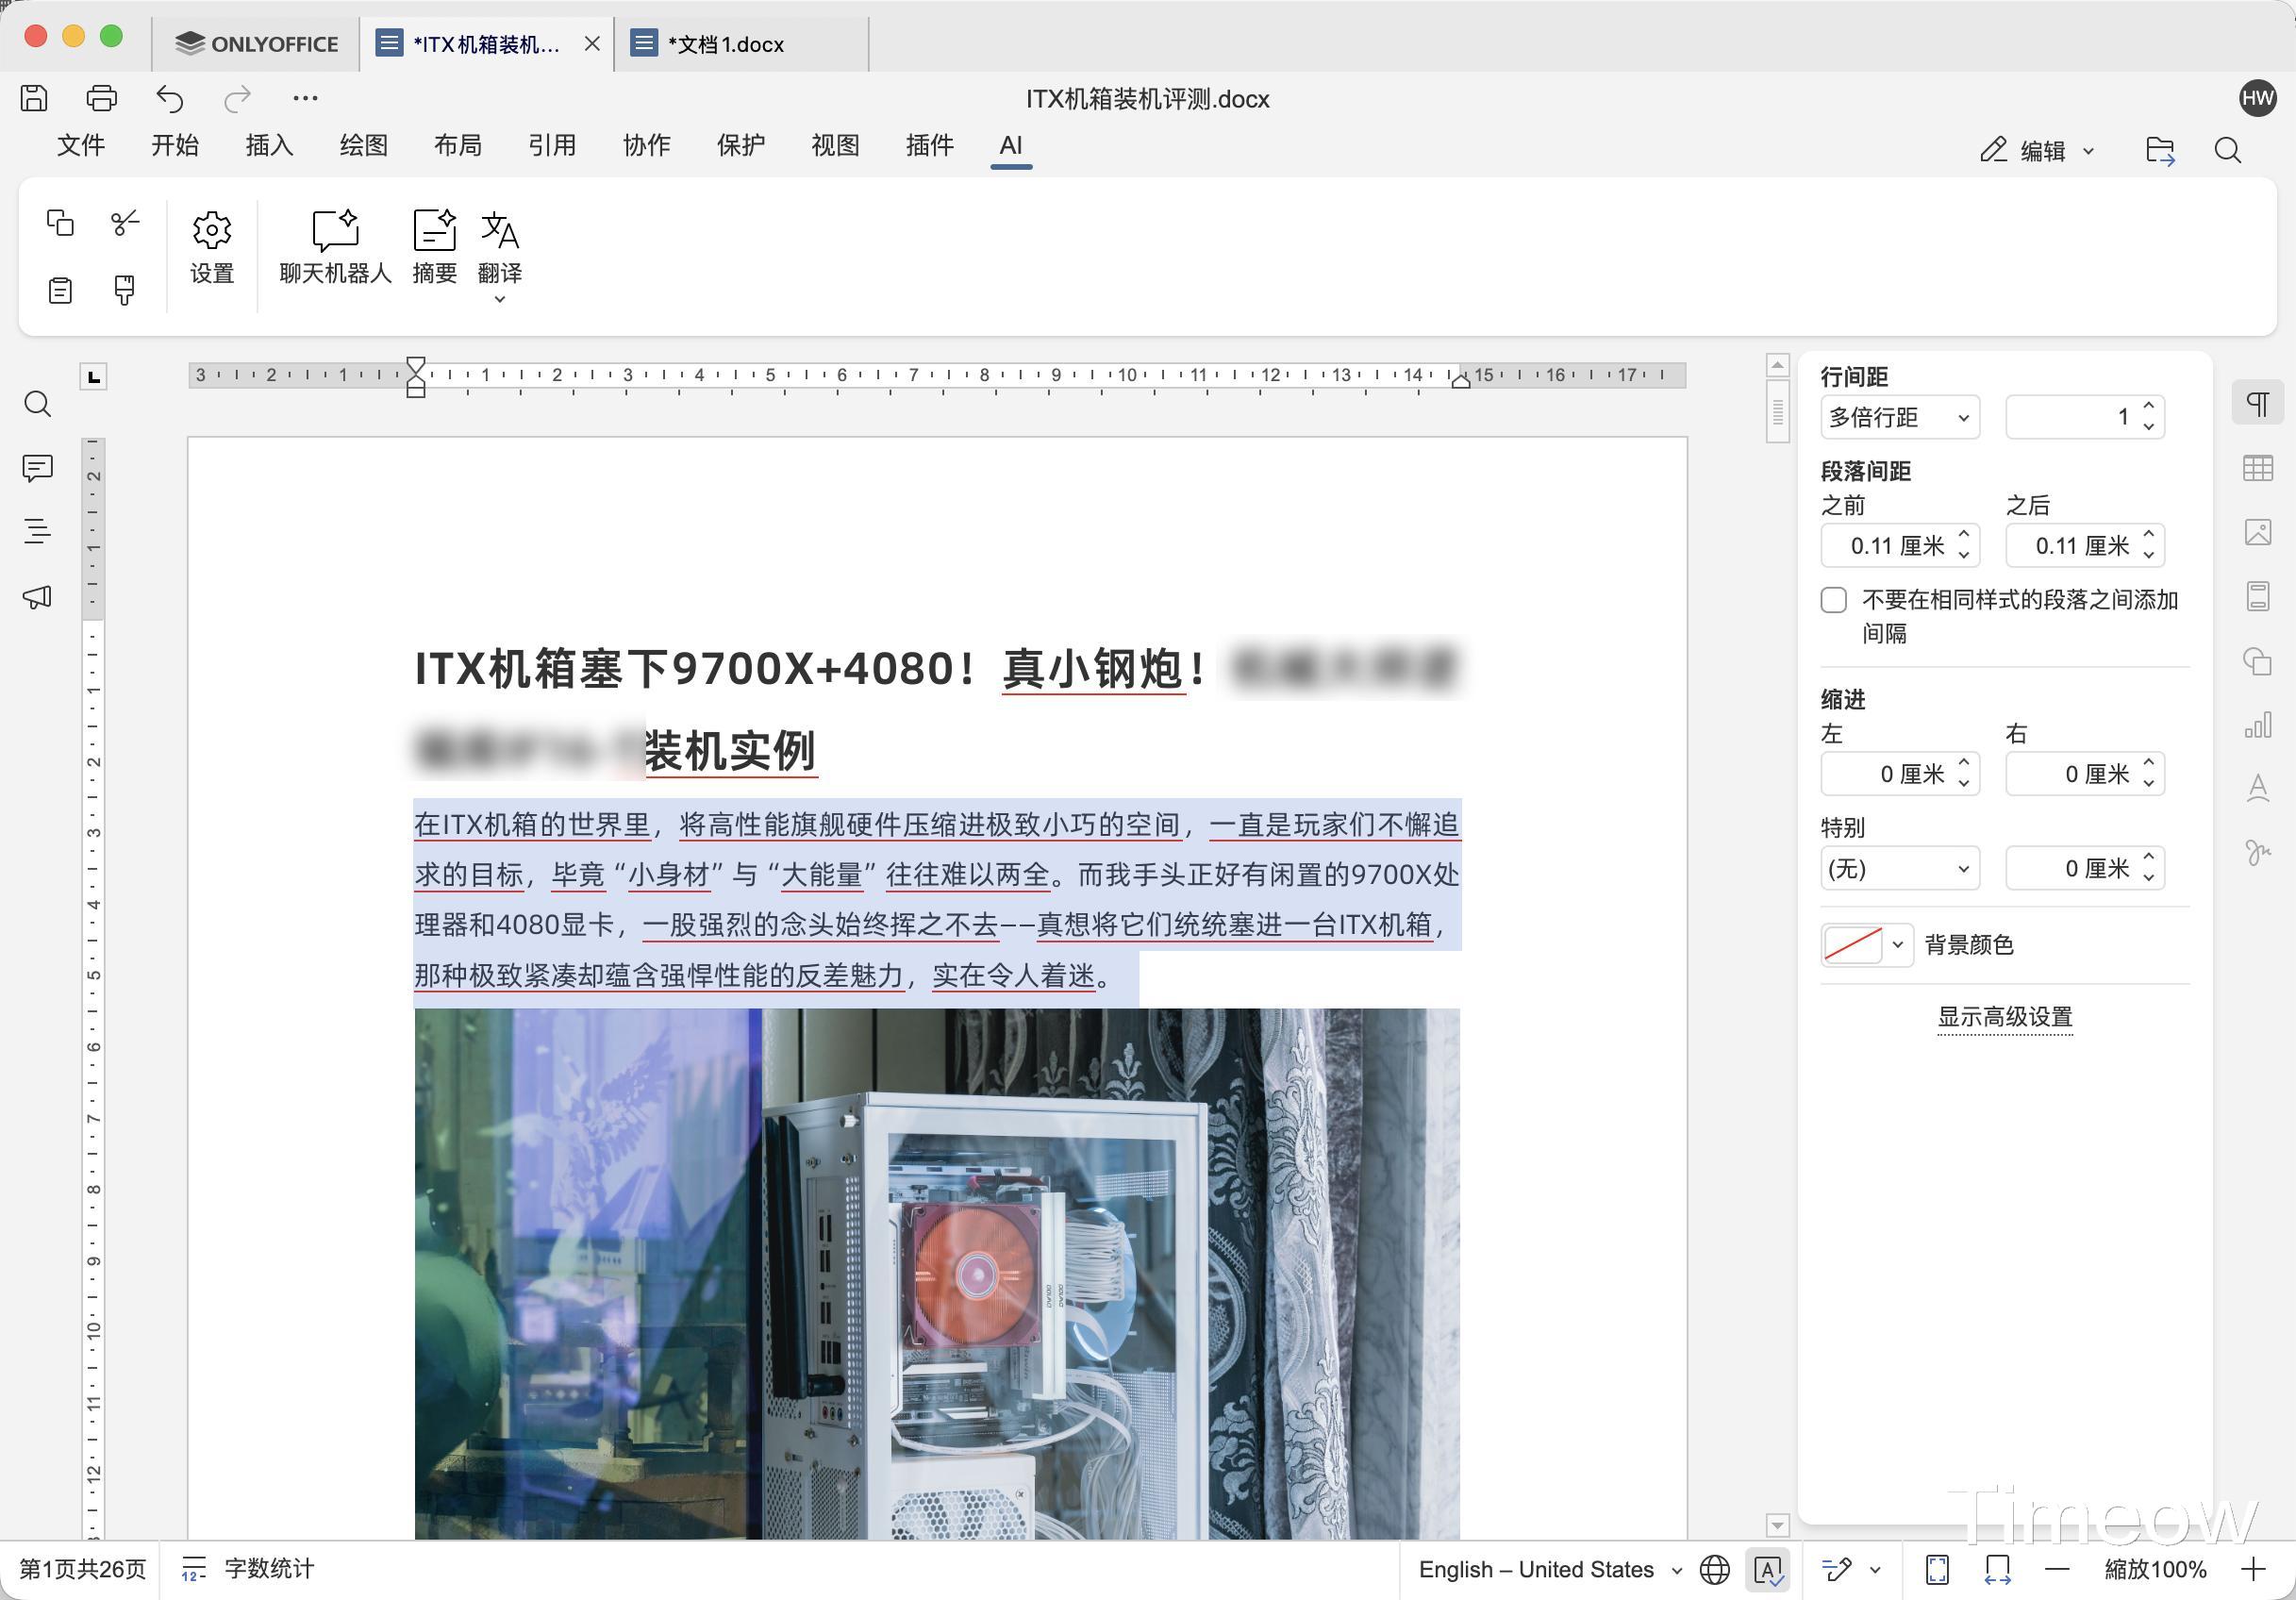Click the print icon in toolbar

click(101, 98)
